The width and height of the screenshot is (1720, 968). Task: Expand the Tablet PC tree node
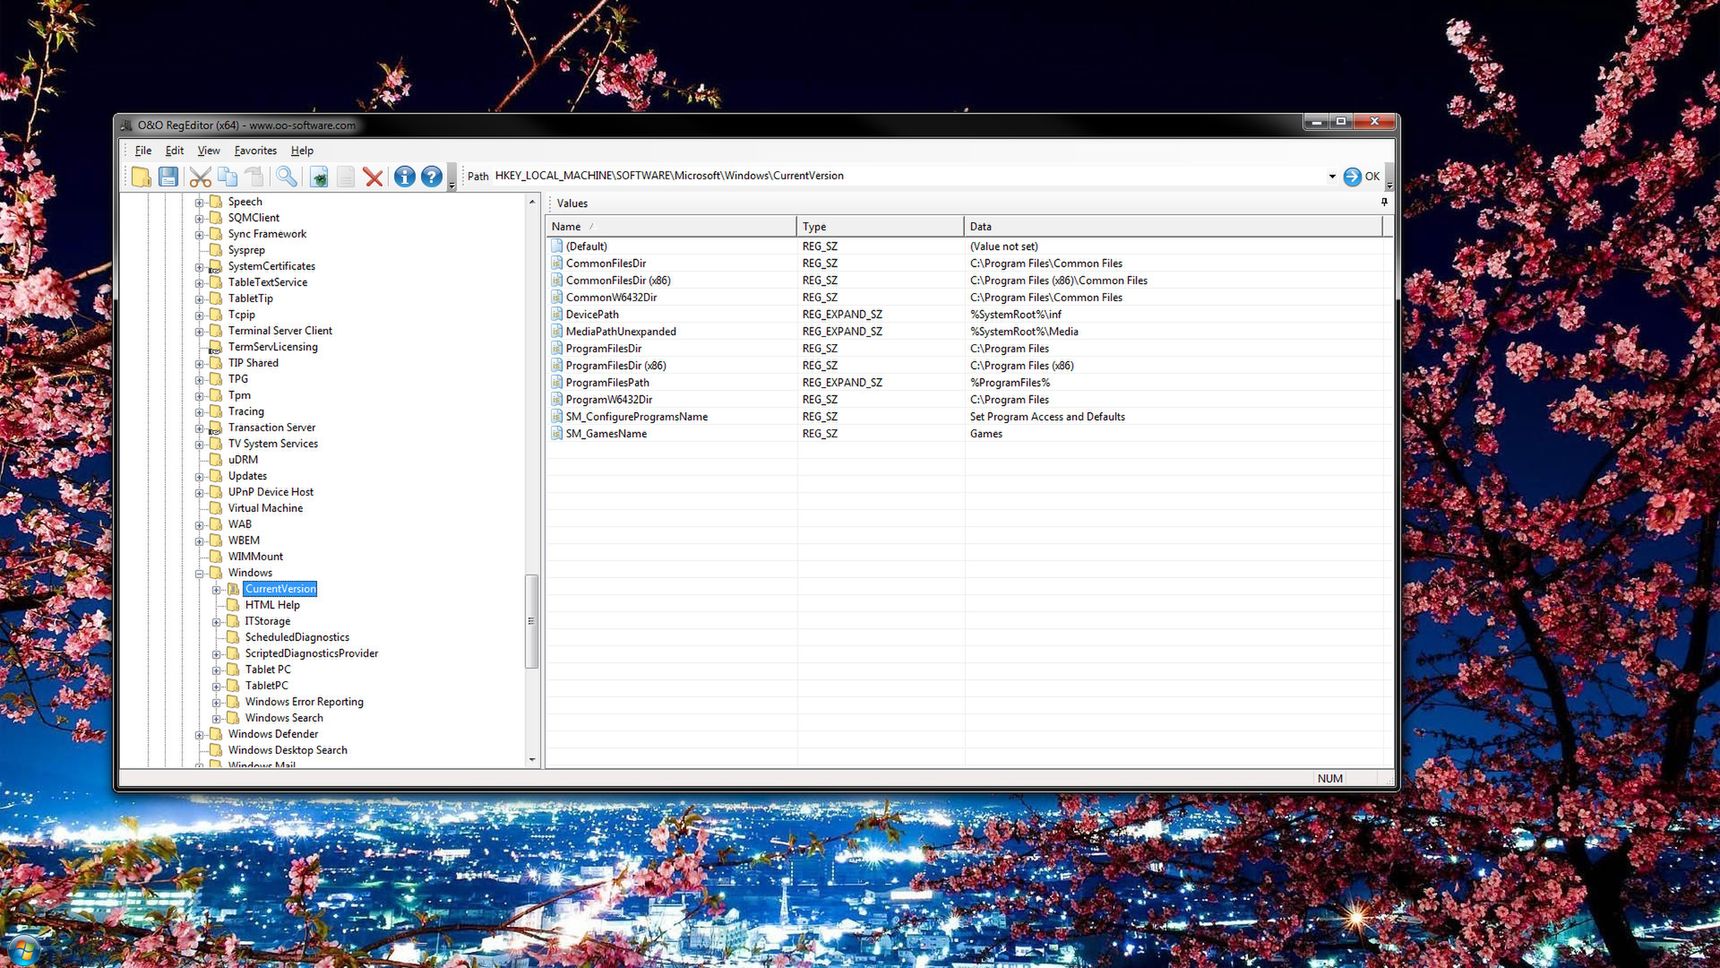click(216, 670)
